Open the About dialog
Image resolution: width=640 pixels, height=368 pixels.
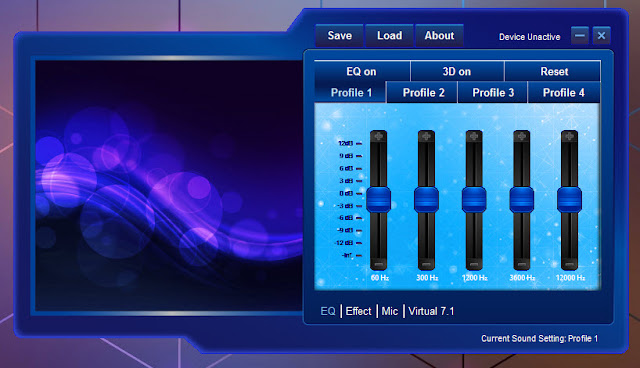[439, 35]
